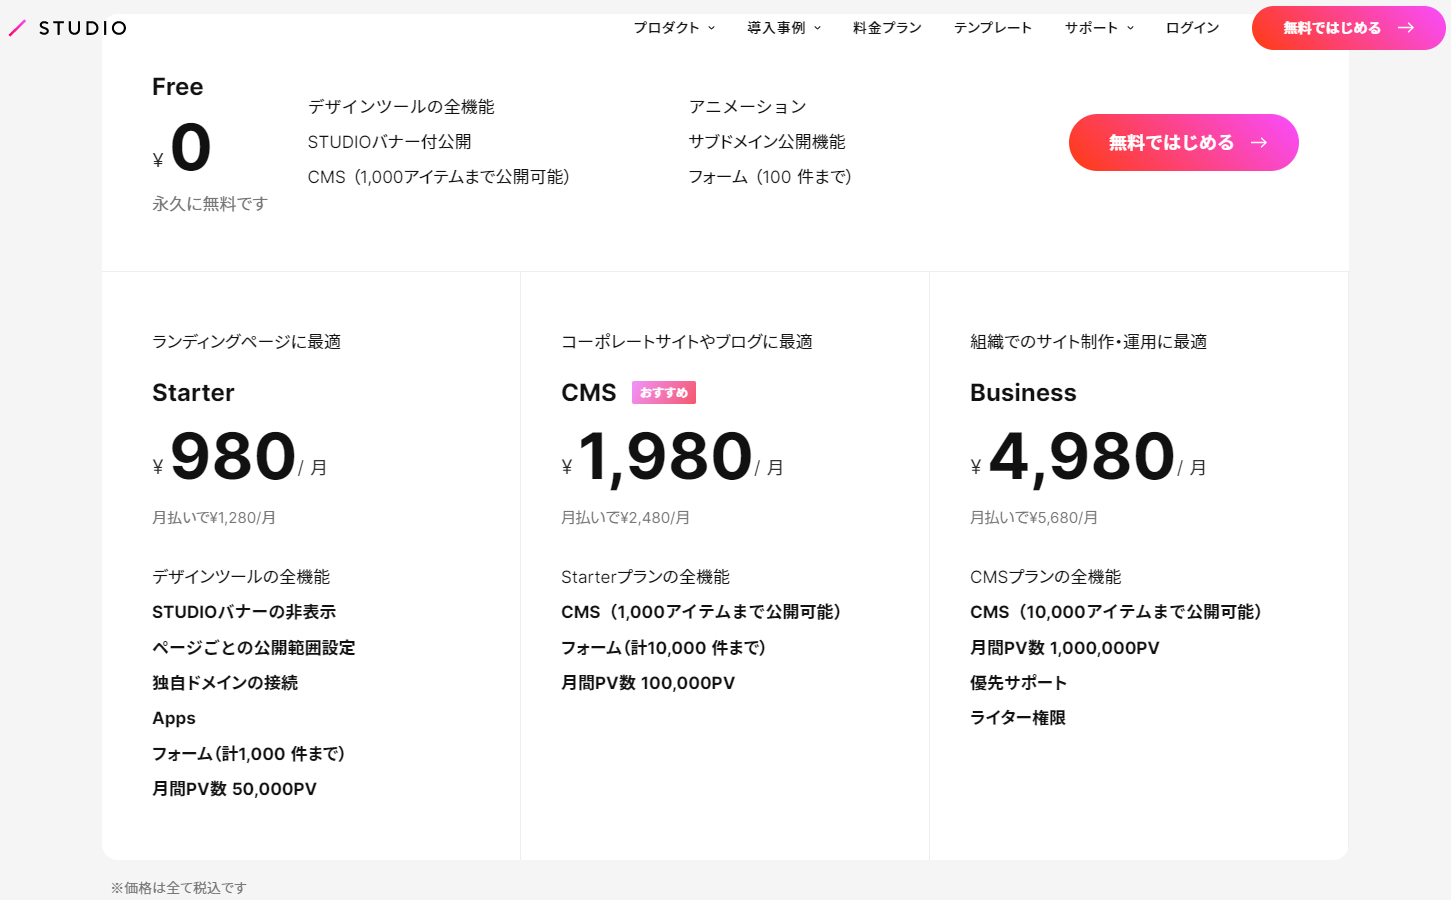Select the Free plan heading
This screenshot has width=1451, height=900.
point(178,87)
